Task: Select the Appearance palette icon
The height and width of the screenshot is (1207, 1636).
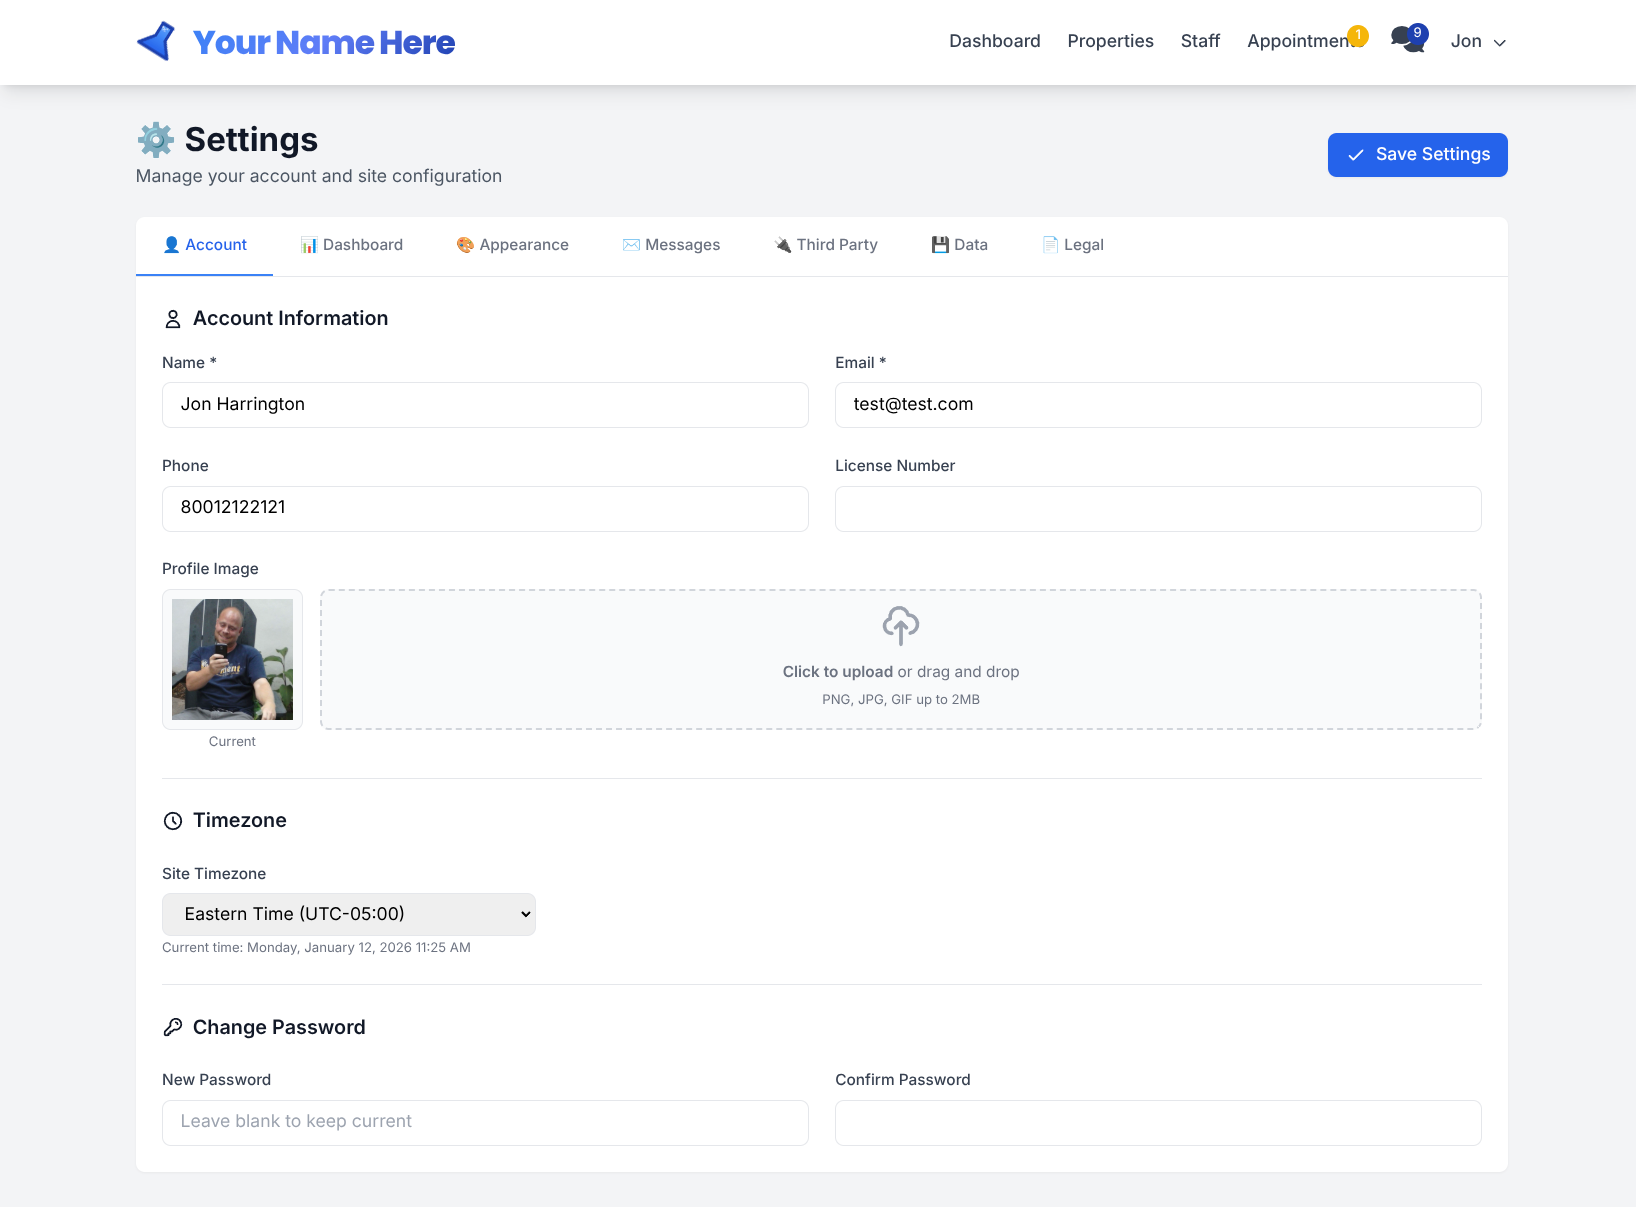Action: (x=465, y=244)
